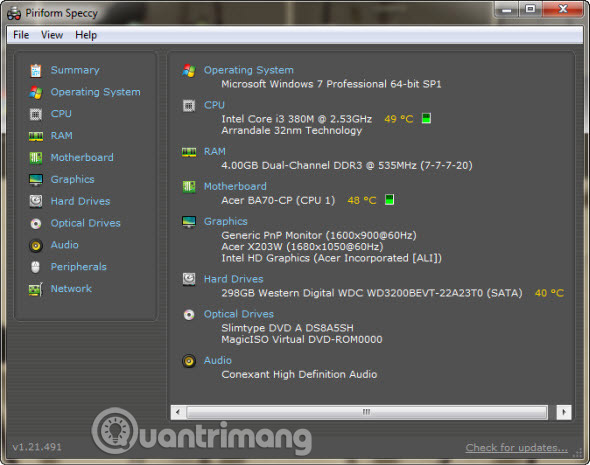Click the Hard Drives icon in summary pane

point(189,279)
